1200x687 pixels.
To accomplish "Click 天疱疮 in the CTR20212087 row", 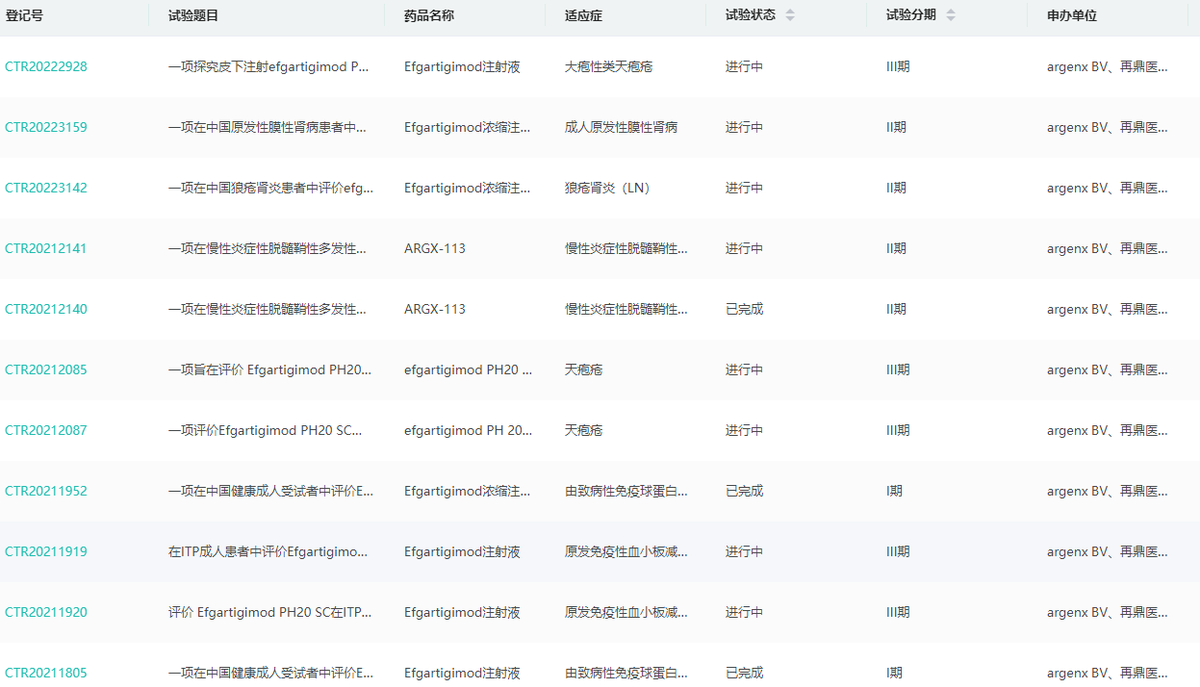I will pyautogui.click(x=584, y=430).
